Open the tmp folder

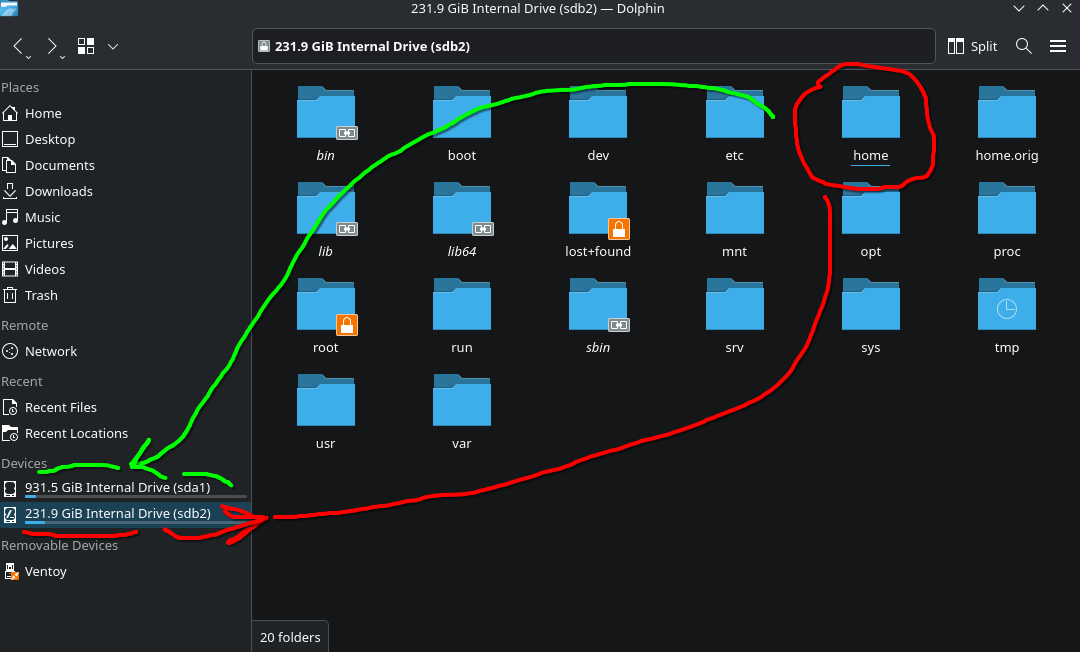(x=1007, y=317)
